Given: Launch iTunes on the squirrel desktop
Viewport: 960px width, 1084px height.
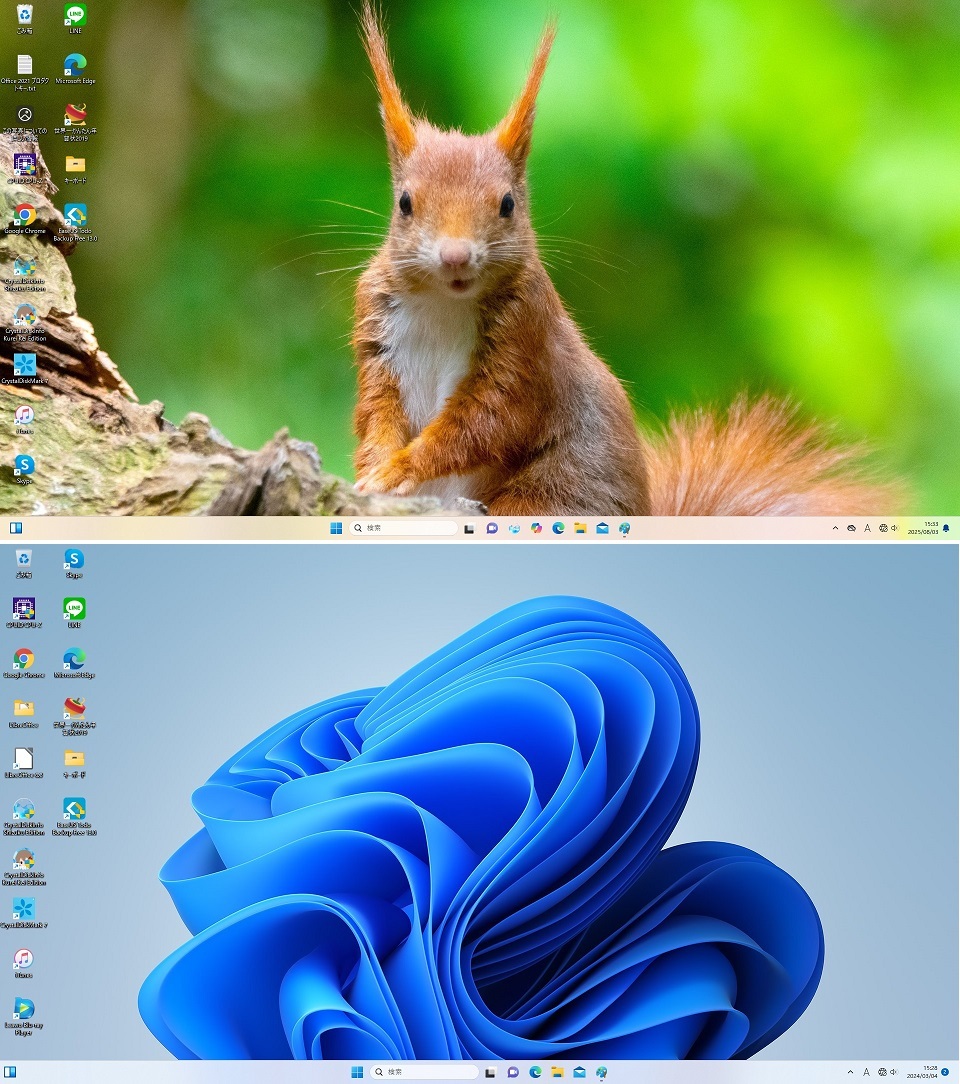Looking at the screenshot, I should click(x=25, y=419).
